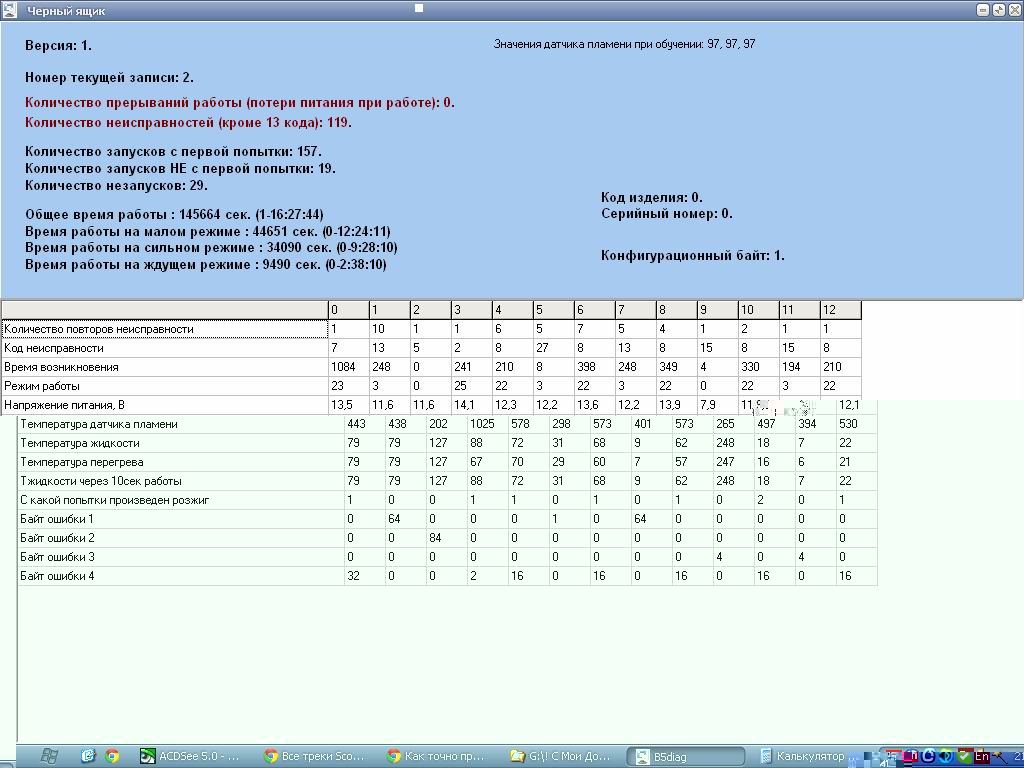Select the B5diag taskbar button

point(686,756)
